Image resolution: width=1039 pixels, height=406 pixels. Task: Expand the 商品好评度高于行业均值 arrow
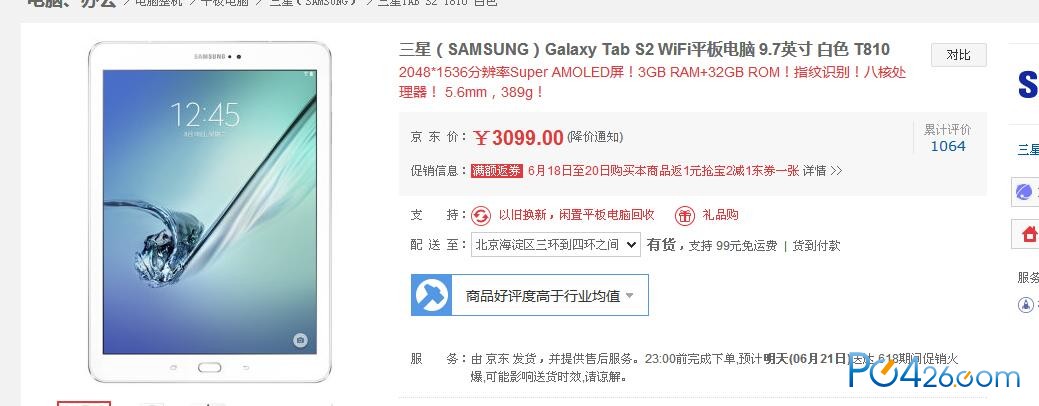[x=629, y=295]
